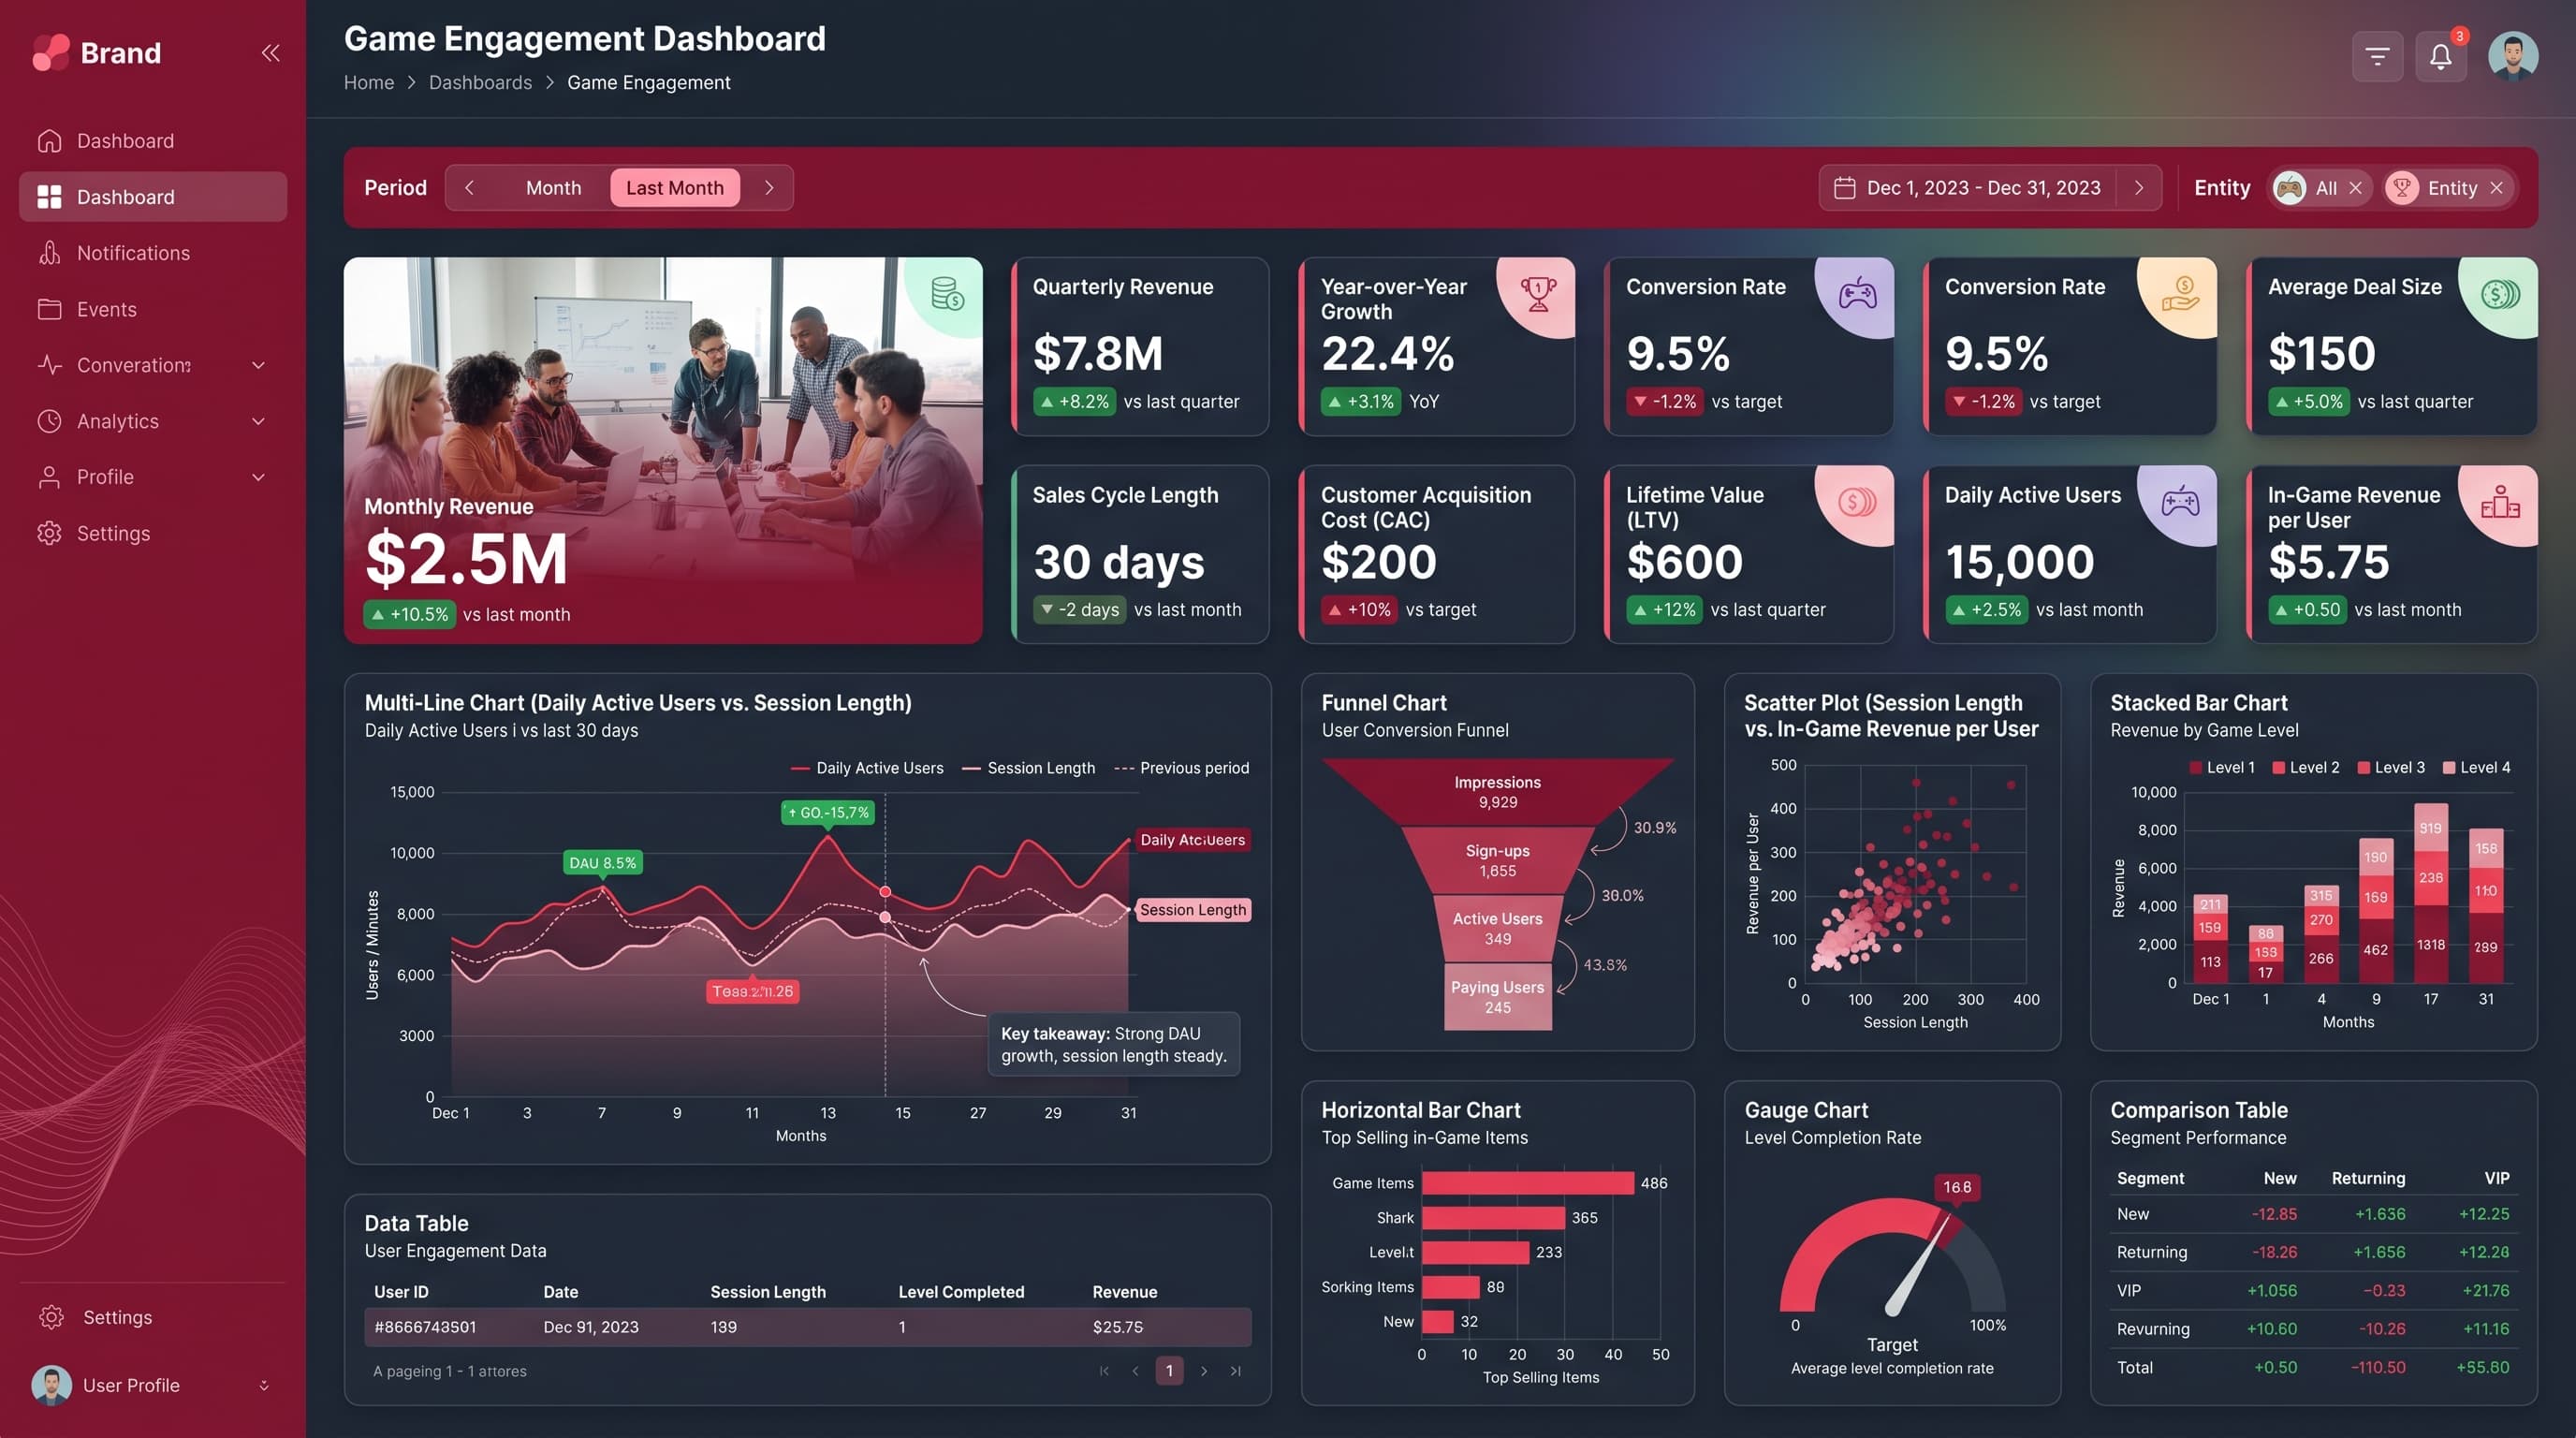This screenshot has height=1438, width=2576.
Task: Expand the Converations sidebar chevron
Action: click(258, 365)
